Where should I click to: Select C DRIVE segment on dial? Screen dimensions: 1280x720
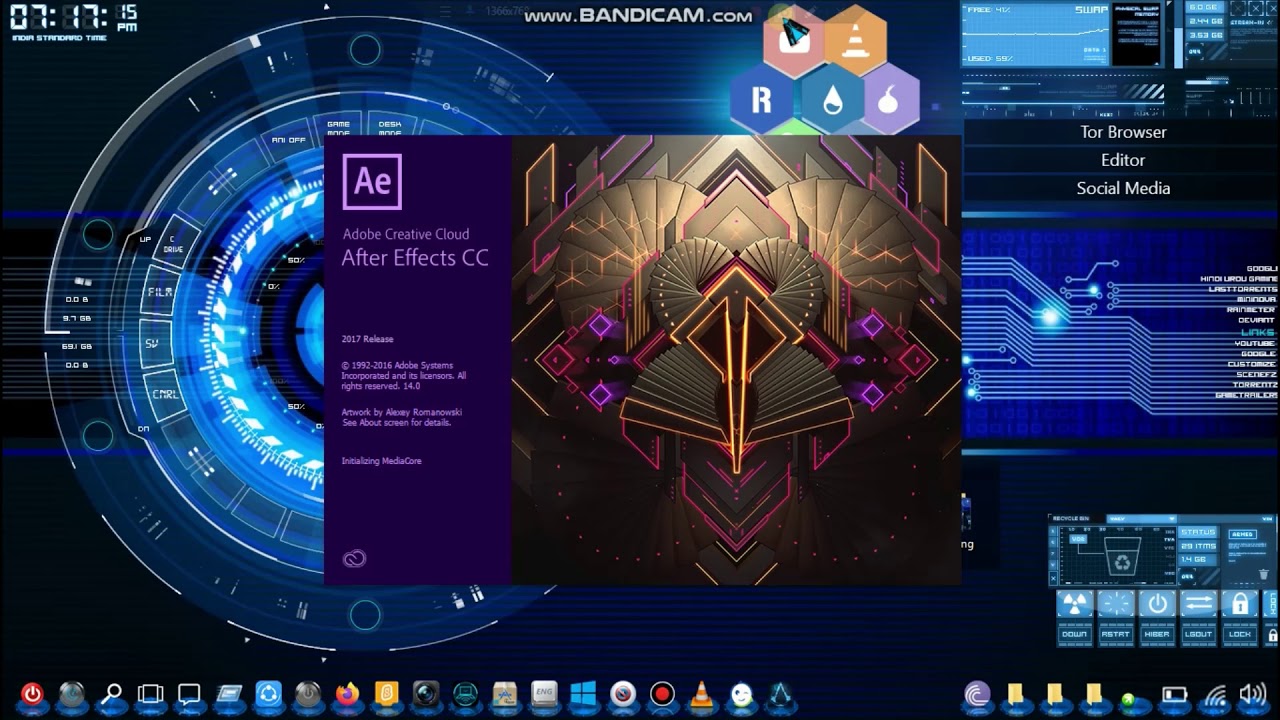(174, 244)
